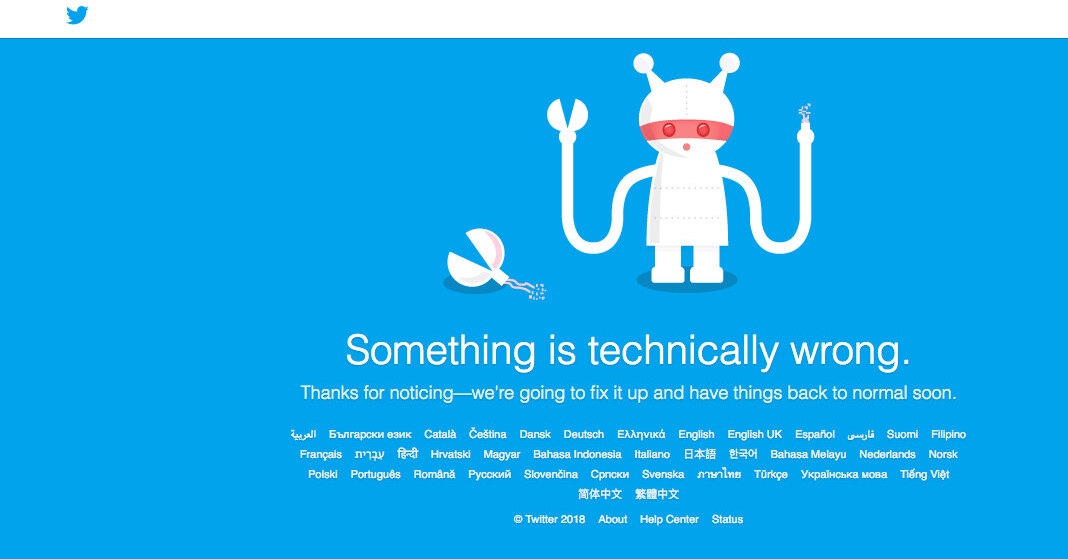Select Русский language link
The width and height of the screenshot is (1068, 559).
coord(489,475)
